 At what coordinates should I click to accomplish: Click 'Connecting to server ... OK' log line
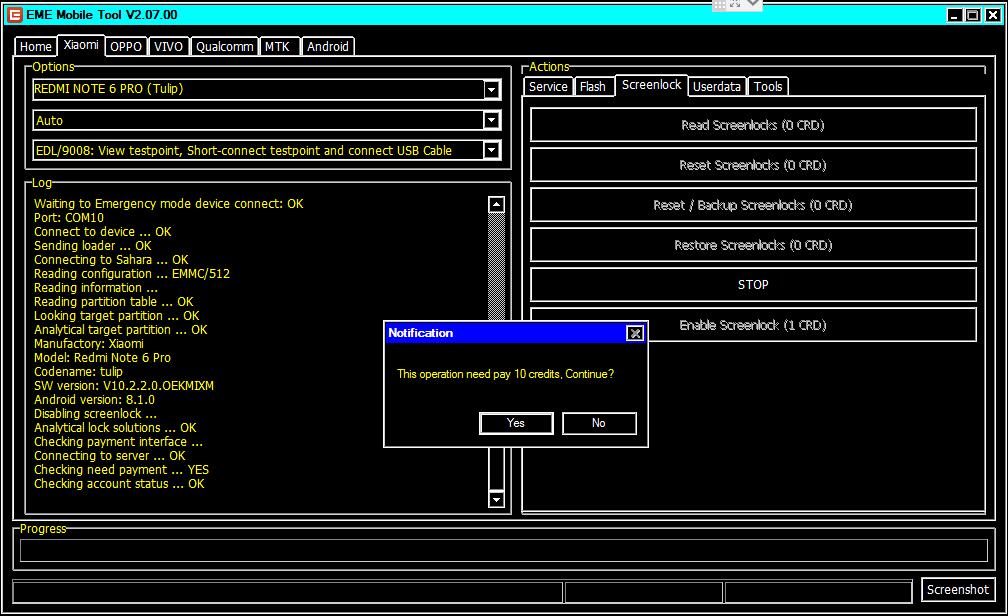pos(110,455)
